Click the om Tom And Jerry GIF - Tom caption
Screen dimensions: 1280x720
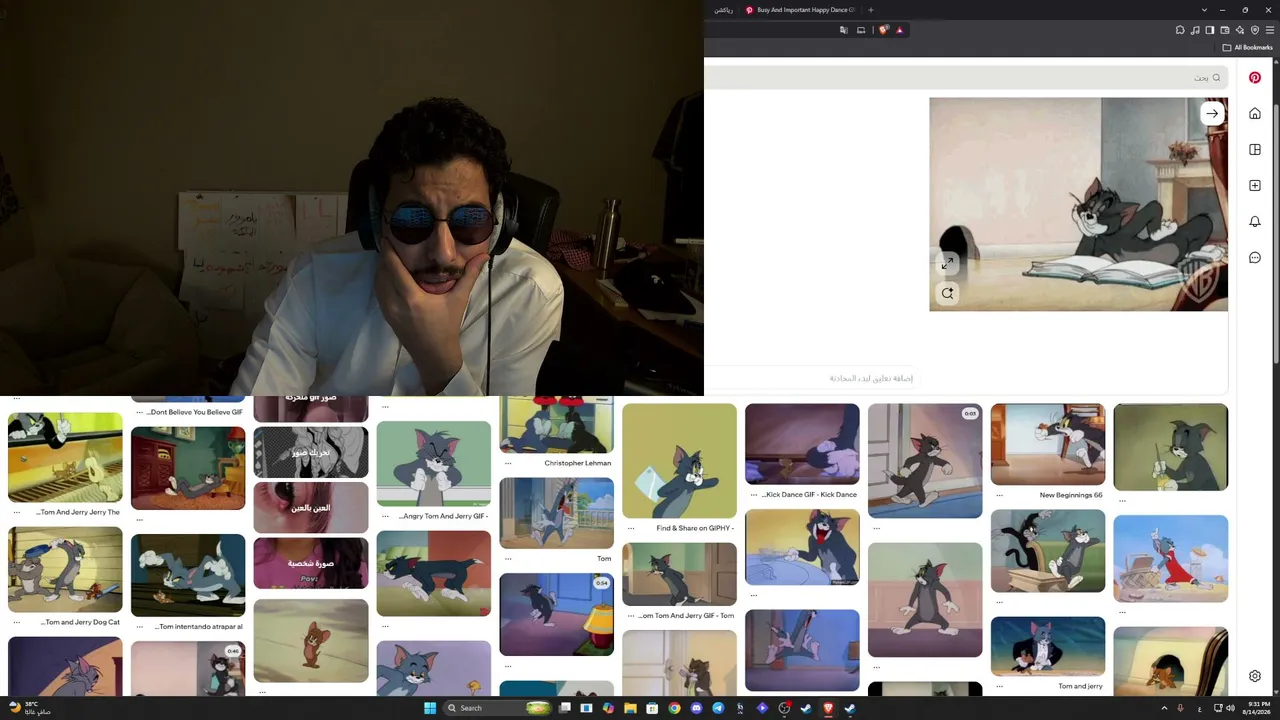tap(686, 615)
